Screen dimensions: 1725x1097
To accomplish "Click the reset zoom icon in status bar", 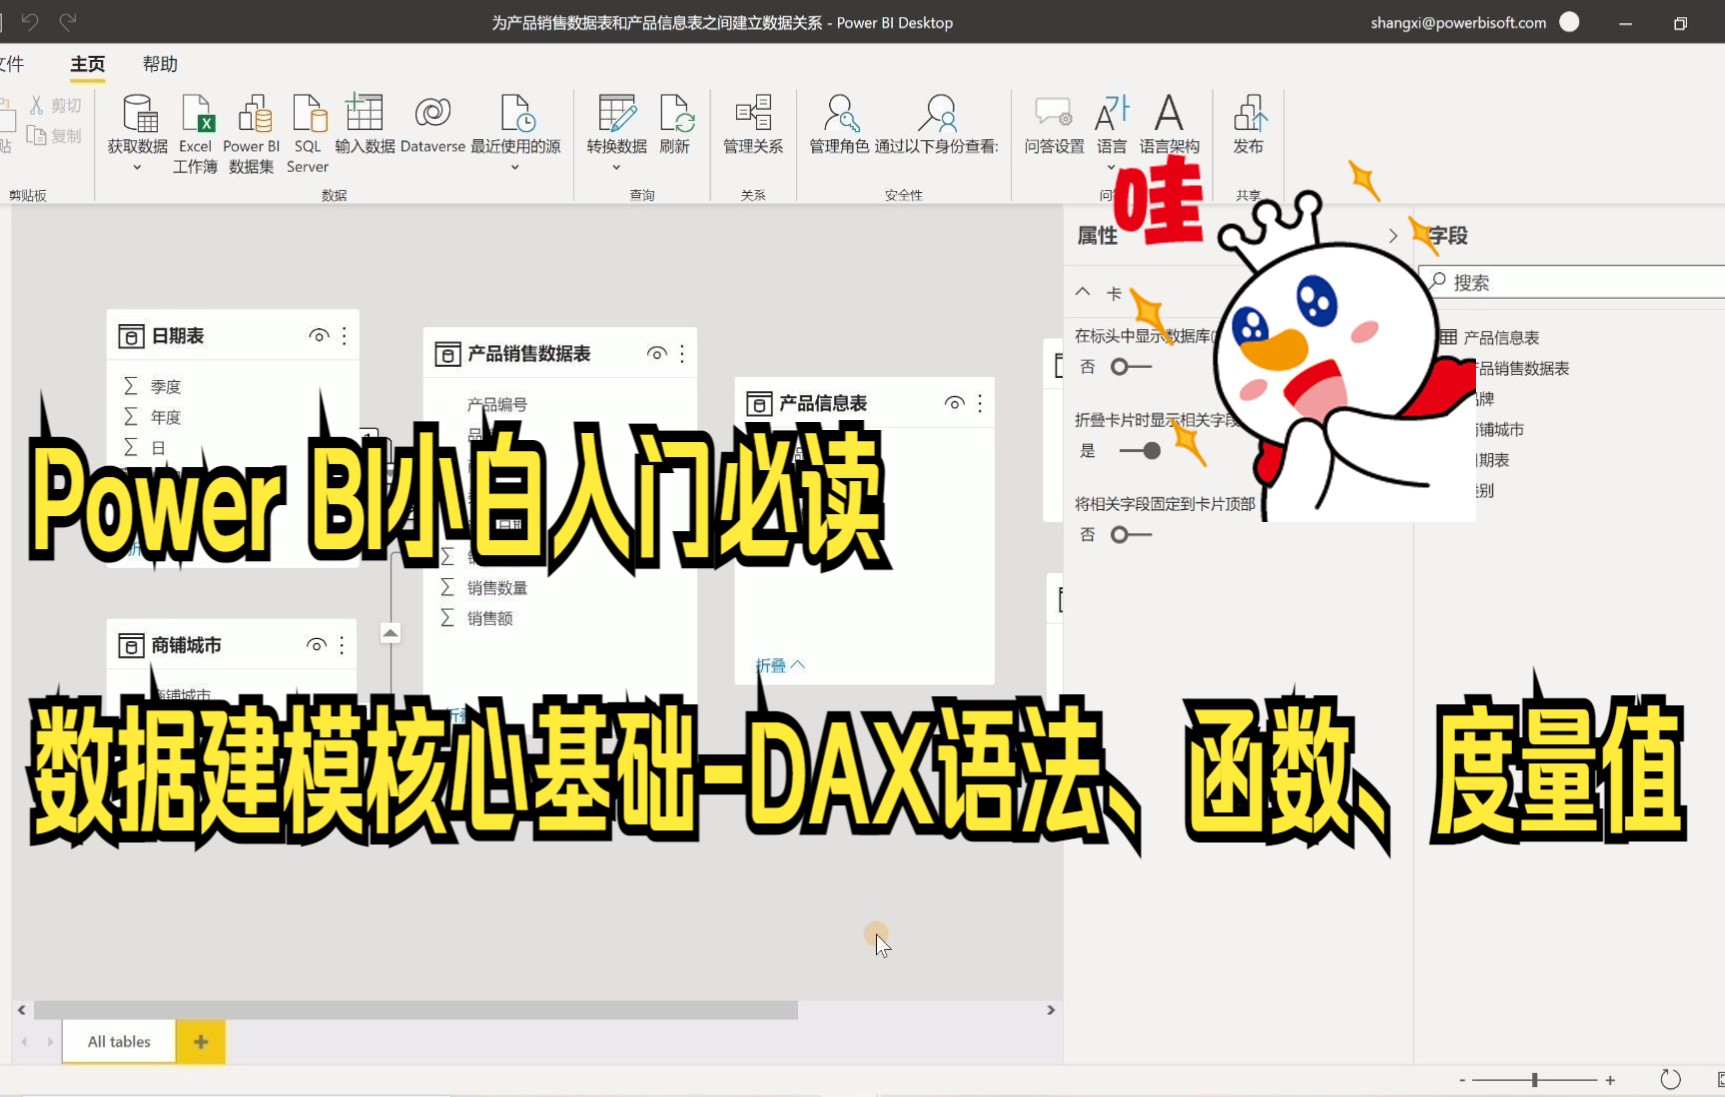I will pos(1670,1079).
